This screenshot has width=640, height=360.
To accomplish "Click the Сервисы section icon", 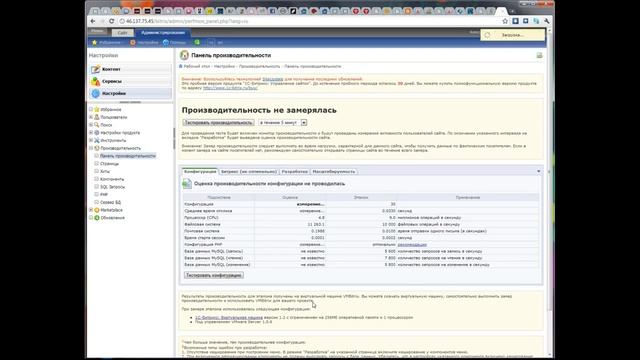I will tap(96, 81).
